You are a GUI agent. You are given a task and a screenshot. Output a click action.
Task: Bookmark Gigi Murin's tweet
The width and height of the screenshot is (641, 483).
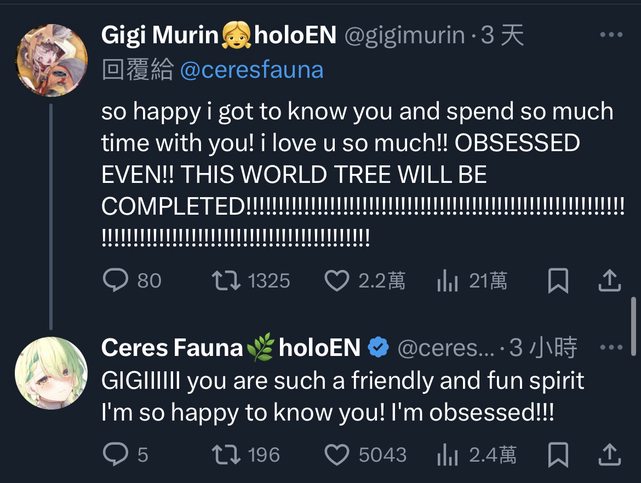pyautogui.click(x=559, y=281)
